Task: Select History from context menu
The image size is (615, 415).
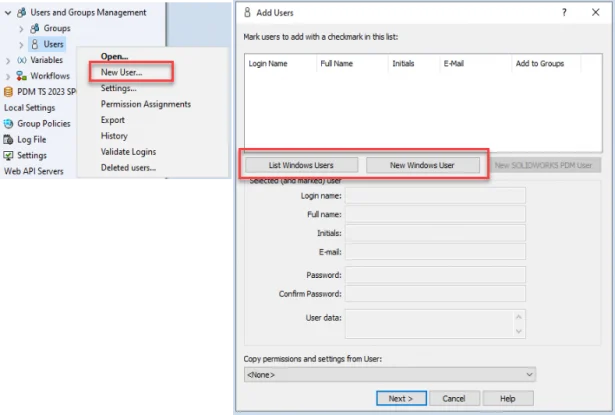Action: 114,136
